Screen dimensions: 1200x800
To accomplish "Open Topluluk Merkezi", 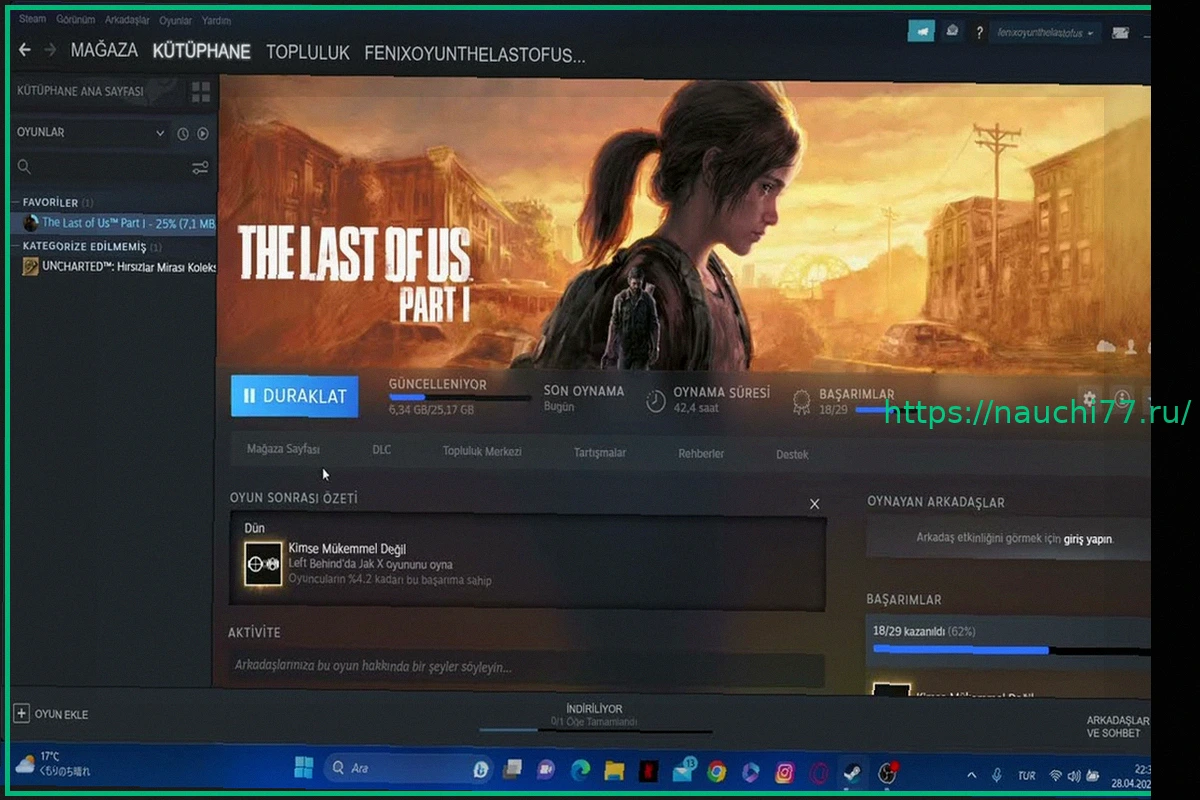I will tap(482, 451).
